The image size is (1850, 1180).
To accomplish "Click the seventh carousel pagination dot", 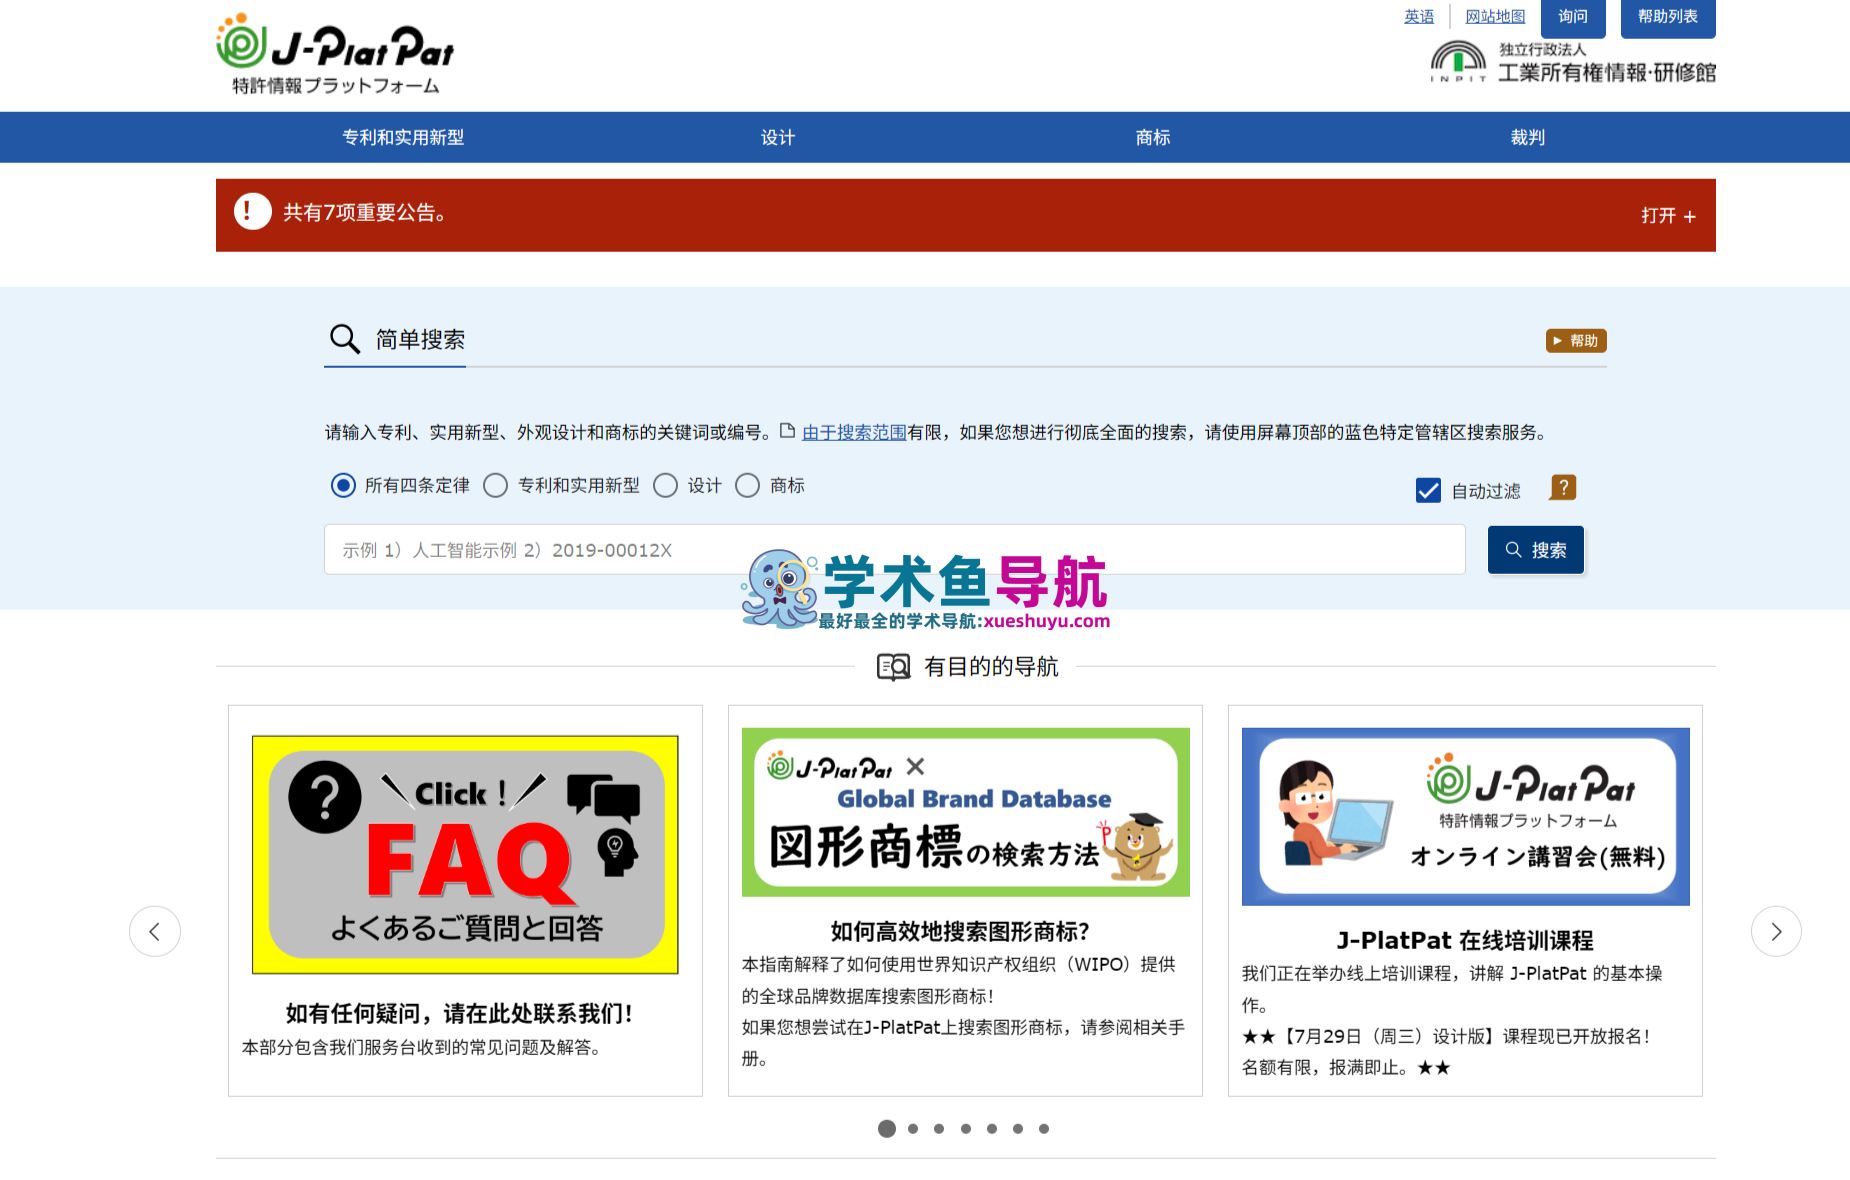I will [1044, 1128].
